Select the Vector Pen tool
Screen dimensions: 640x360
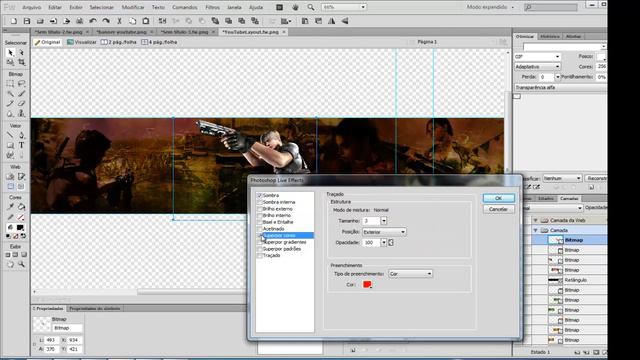click(x=21, y=136)
